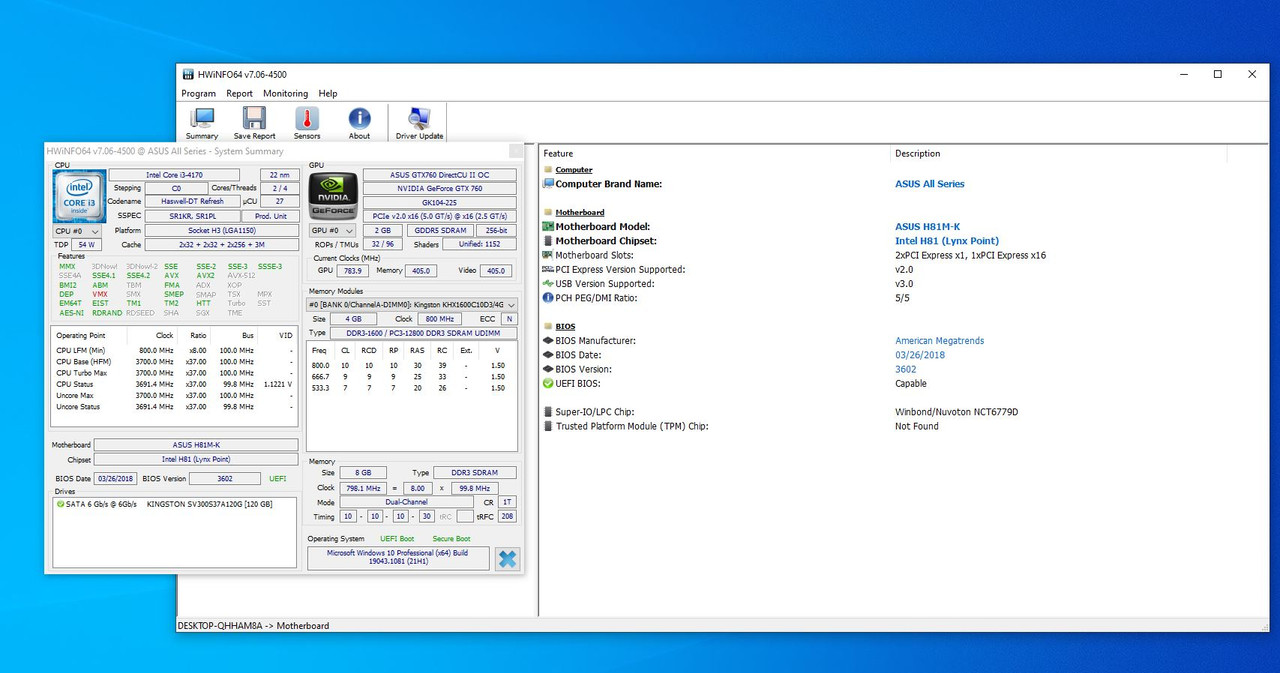Click the DDR3-1600 / PC3-12800 type field
1280x673 pixels.
coord(424,333)
